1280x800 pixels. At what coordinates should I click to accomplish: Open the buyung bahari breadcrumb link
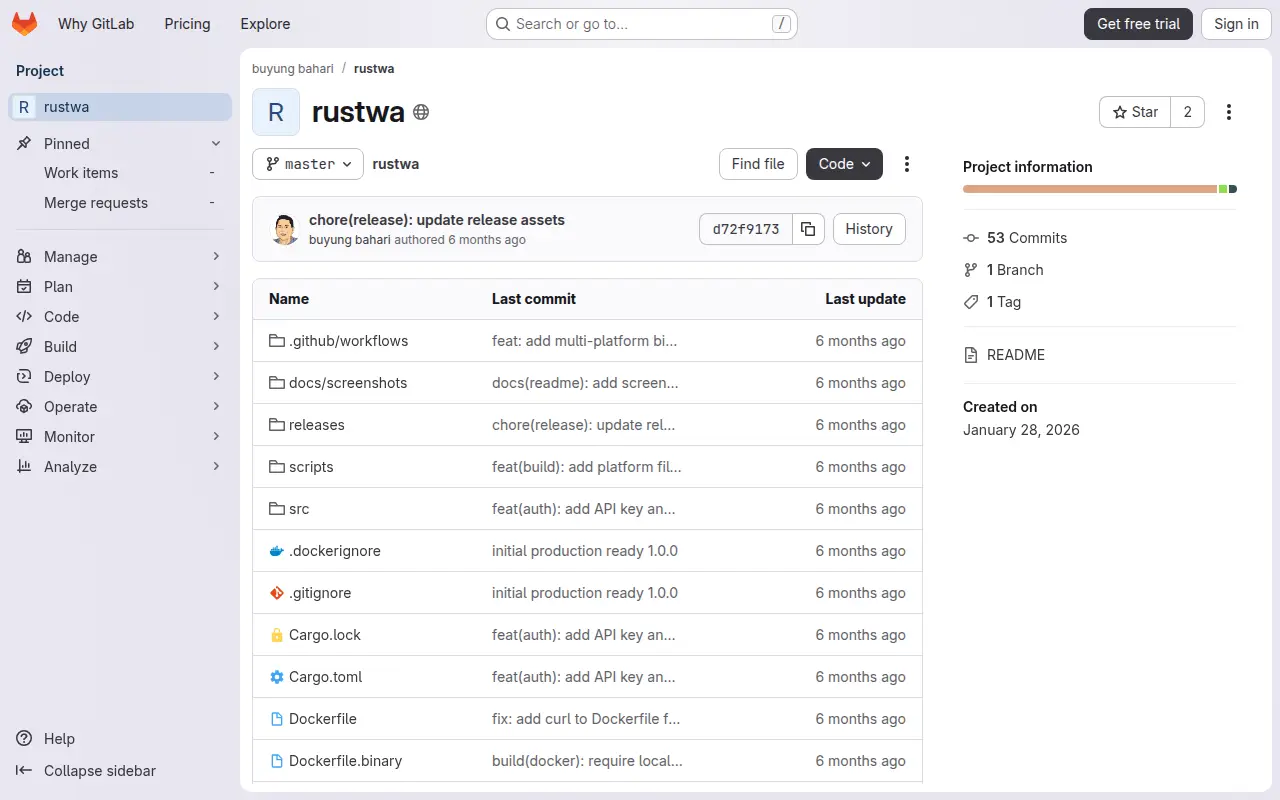[293, 69]
